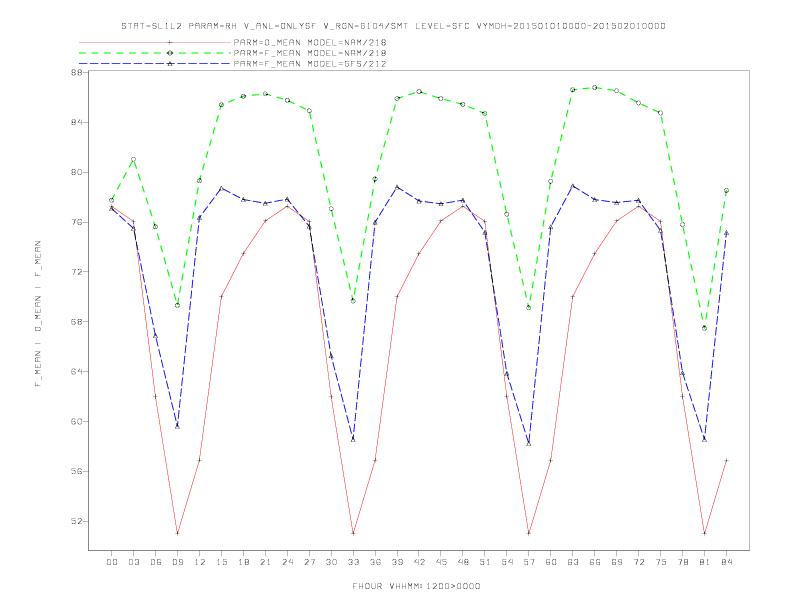Select legend label PARM=O_MEAN MODEL=NAM/218
This screenshot has height=612, width=792.
310,42
